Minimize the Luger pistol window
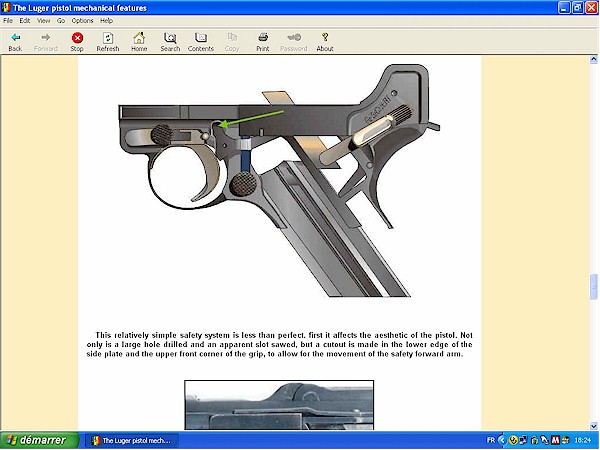 pos(564,8)
